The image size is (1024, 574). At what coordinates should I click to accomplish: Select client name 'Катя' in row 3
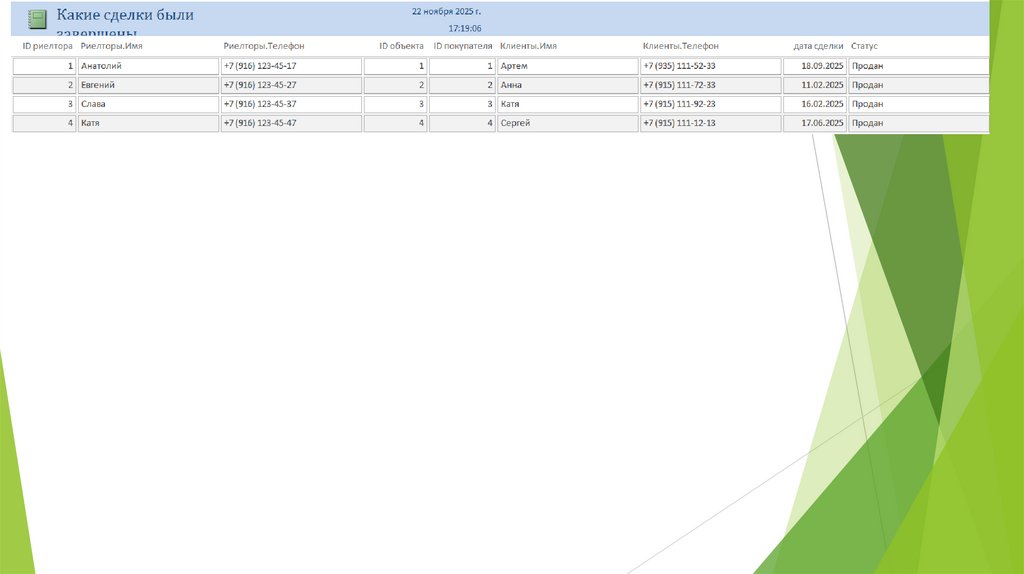(x=568, y=104)
